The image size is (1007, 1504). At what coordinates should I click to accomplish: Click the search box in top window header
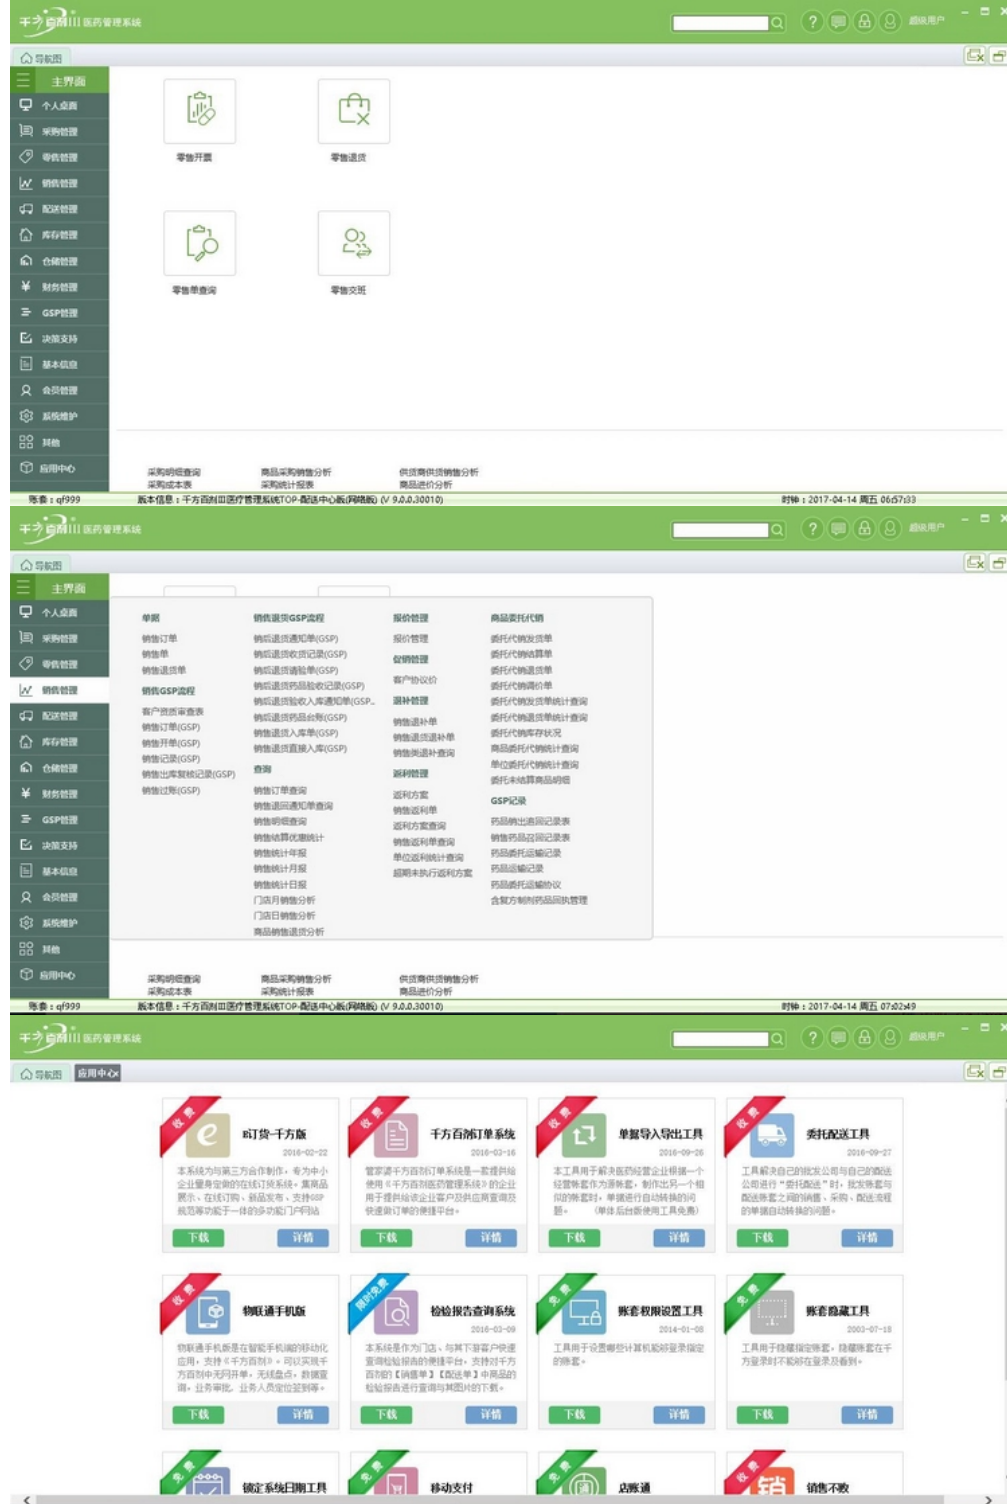720,22
